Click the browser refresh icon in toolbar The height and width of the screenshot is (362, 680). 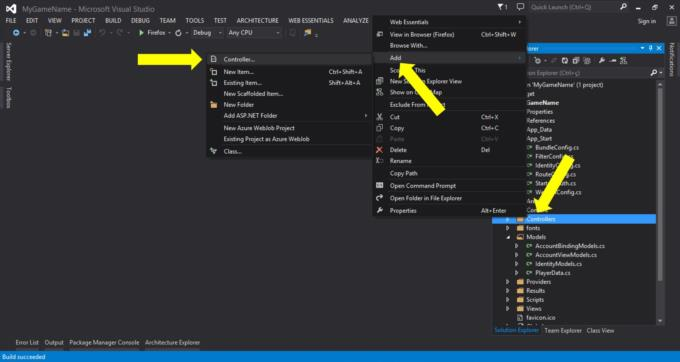tap(178, 33)
